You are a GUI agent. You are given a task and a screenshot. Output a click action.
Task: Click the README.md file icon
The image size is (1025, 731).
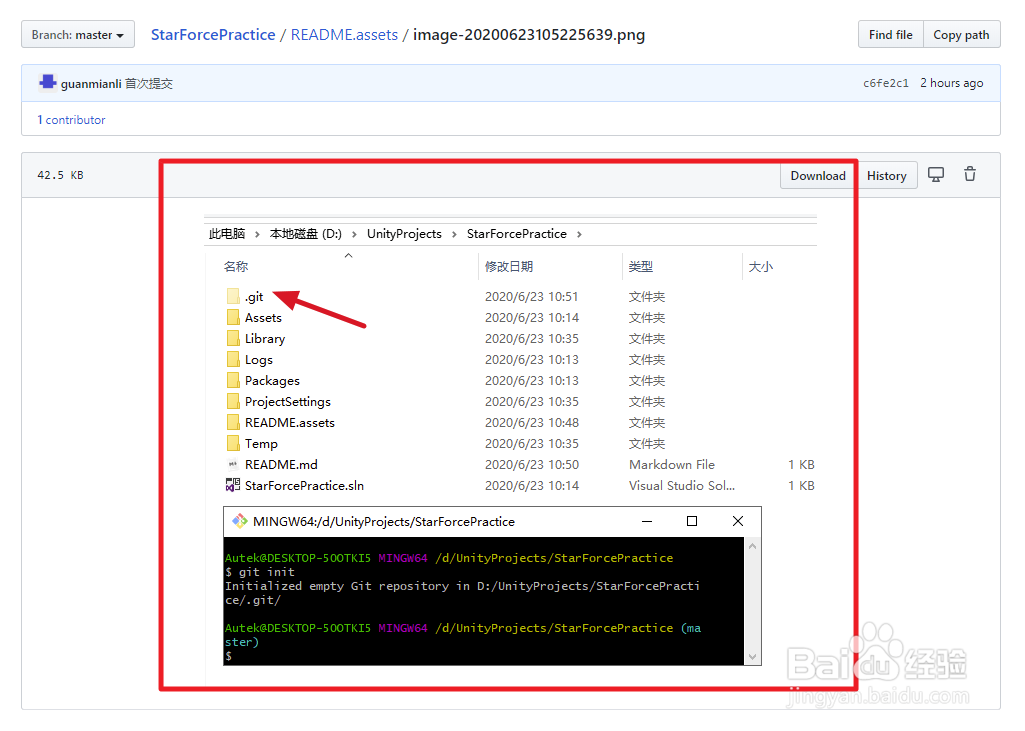(233, 464)
